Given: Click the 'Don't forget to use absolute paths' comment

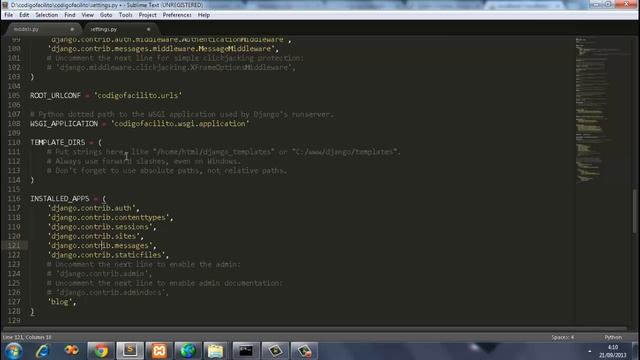Looking at the screenshot, I should [167, 171].
